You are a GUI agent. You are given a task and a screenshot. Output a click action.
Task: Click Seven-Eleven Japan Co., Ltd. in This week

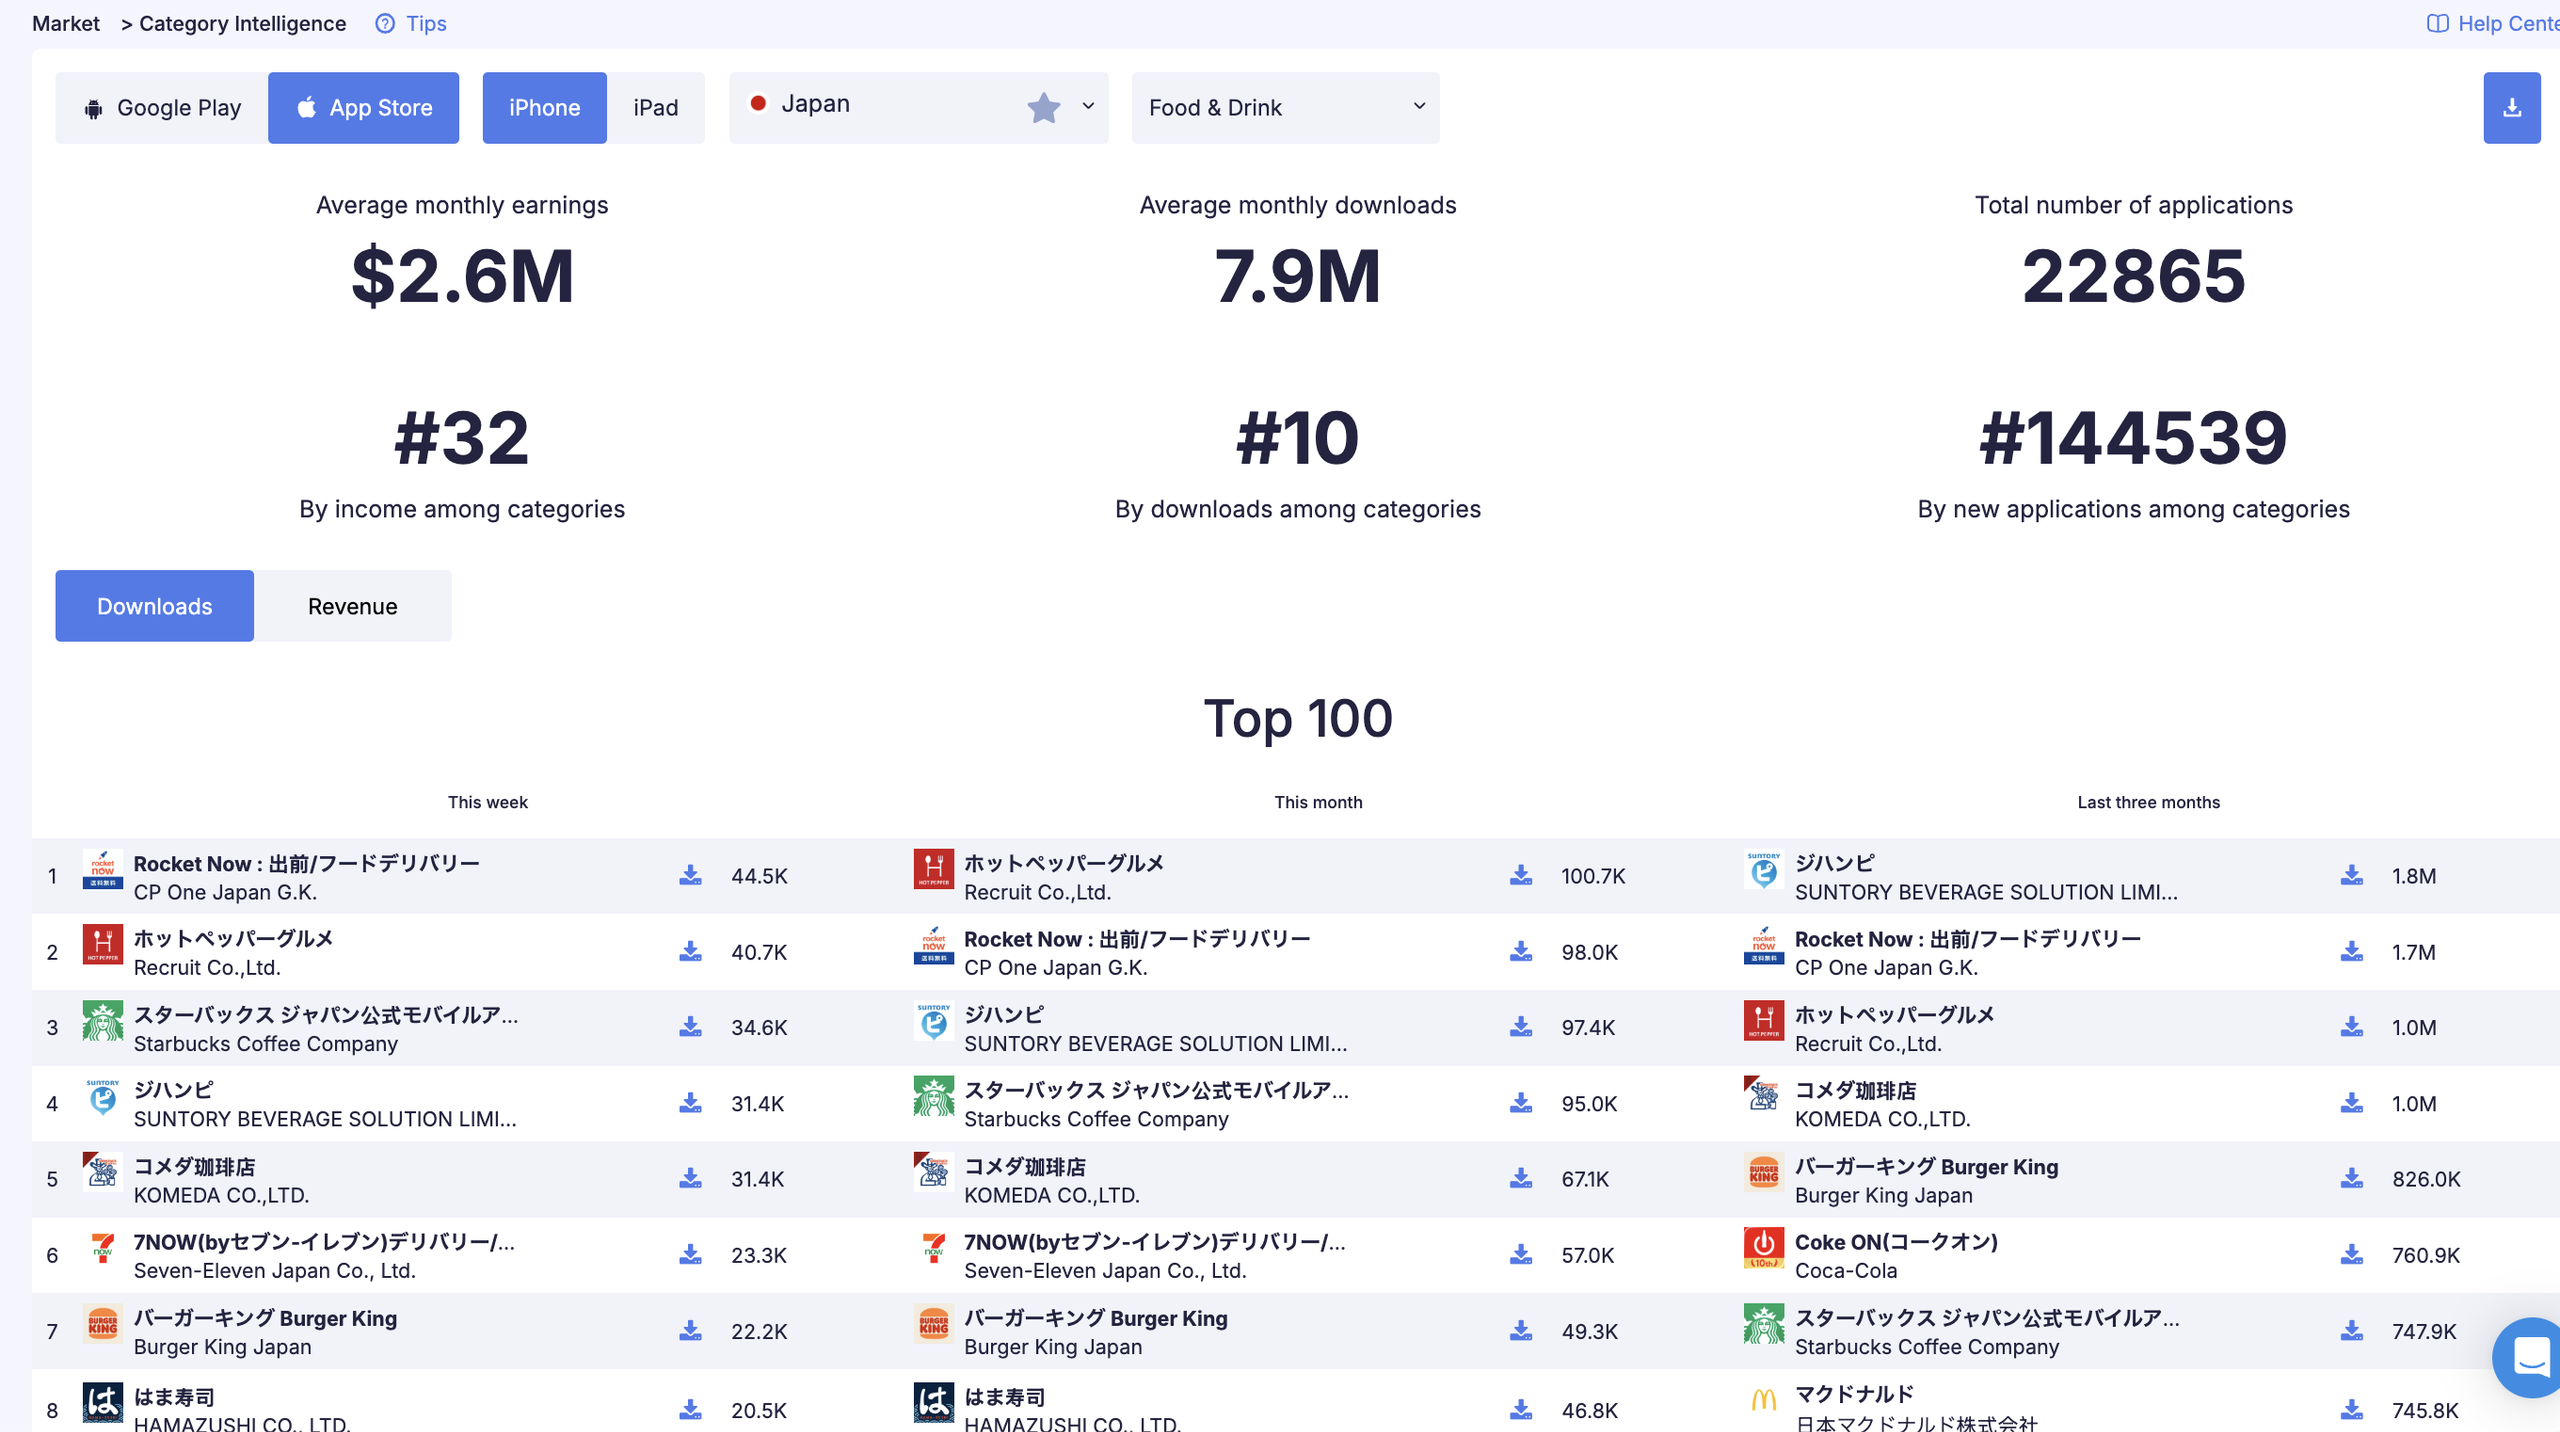[x=274, y=1270]
